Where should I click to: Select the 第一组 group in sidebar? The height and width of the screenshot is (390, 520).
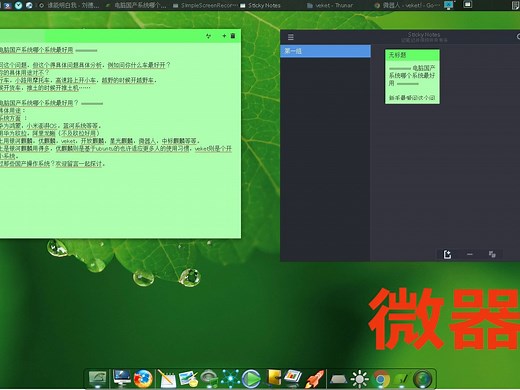(x=325, y=51)
